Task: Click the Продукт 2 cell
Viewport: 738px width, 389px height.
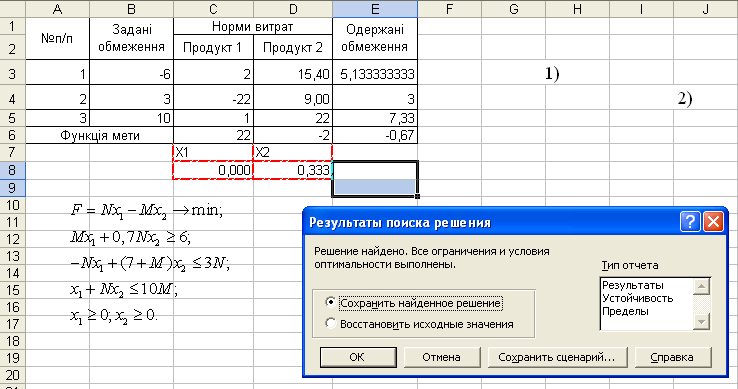Action: pyautogui.click(x=293, y=47)
